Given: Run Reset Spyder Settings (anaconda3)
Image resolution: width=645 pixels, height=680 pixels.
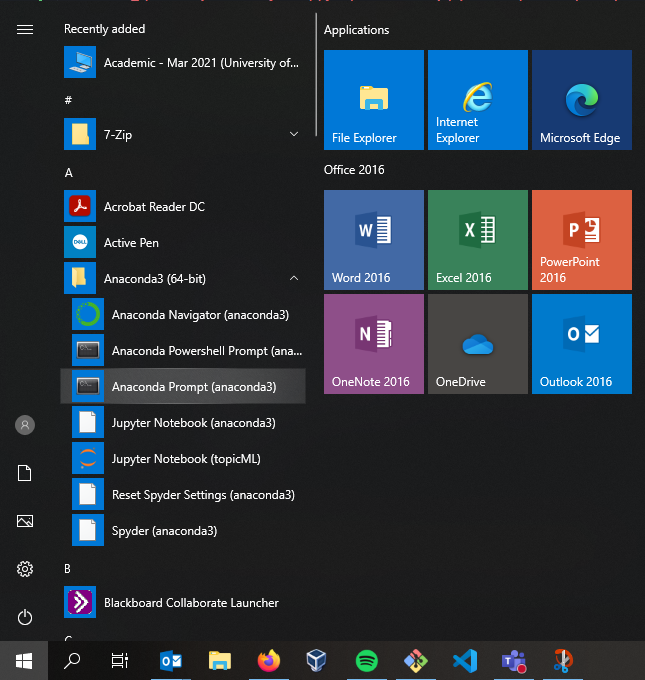Looking at the screenshot, I should 183,494.
